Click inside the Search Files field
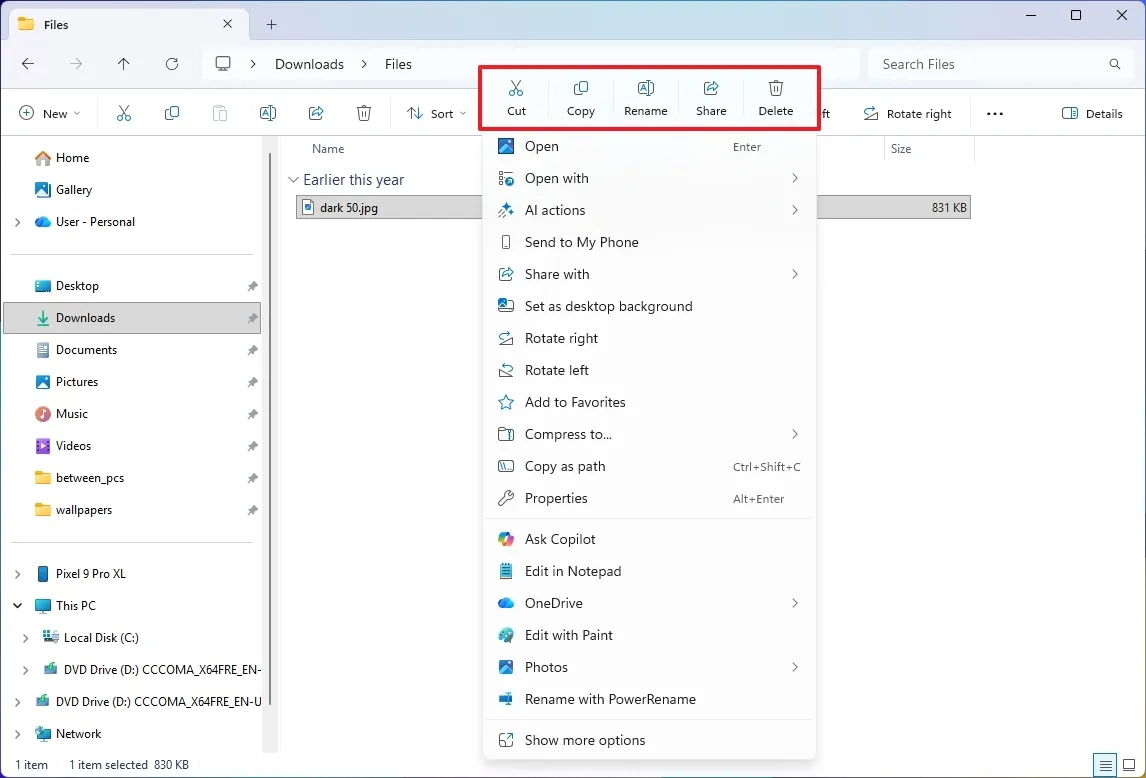1146x778 pixels. pyautogui.click(x=960, y=63)
